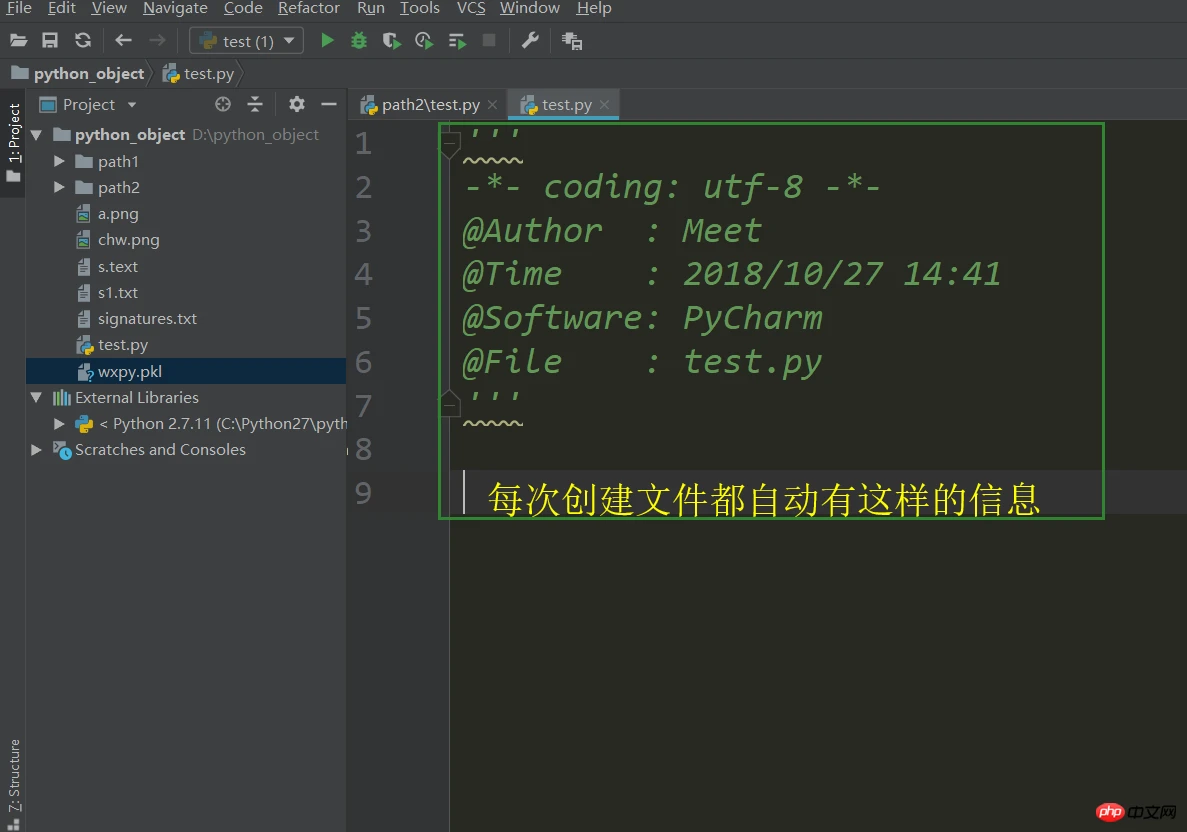This screenshot has height=832, width=1187.
Task: Expand the Python 2.7.11 interpreter node
Action: coord(59,424)
